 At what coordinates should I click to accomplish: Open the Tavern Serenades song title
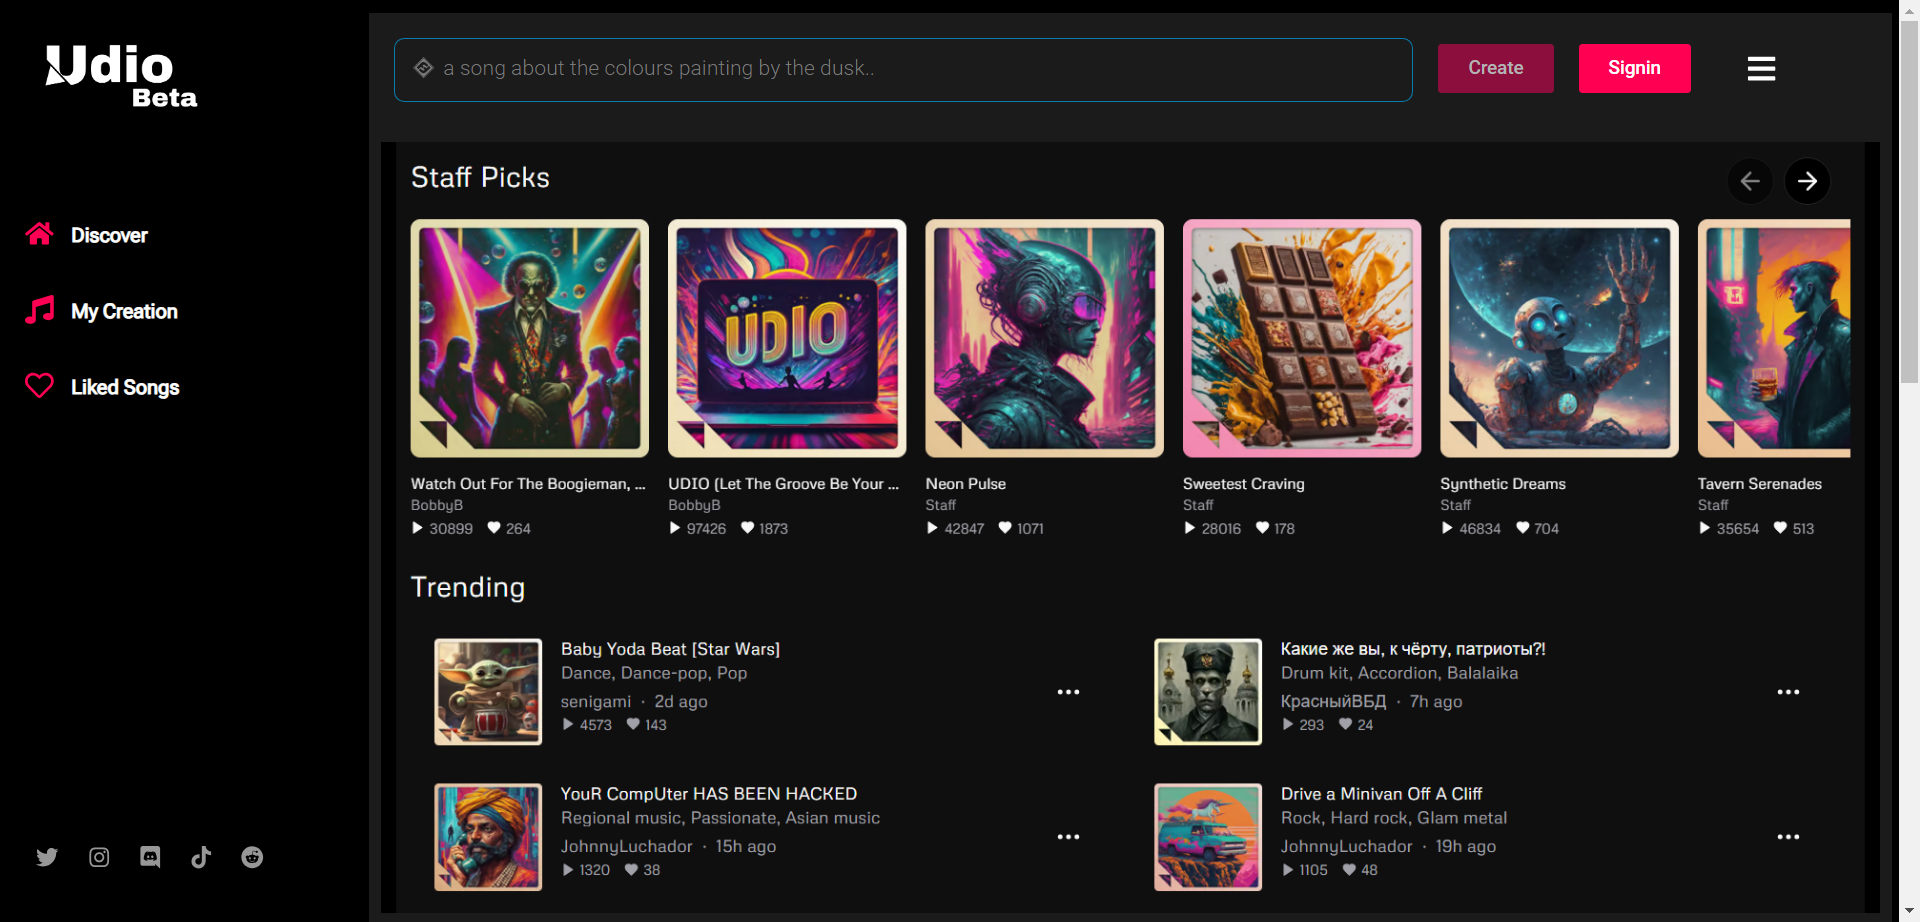coord(1760,484)
